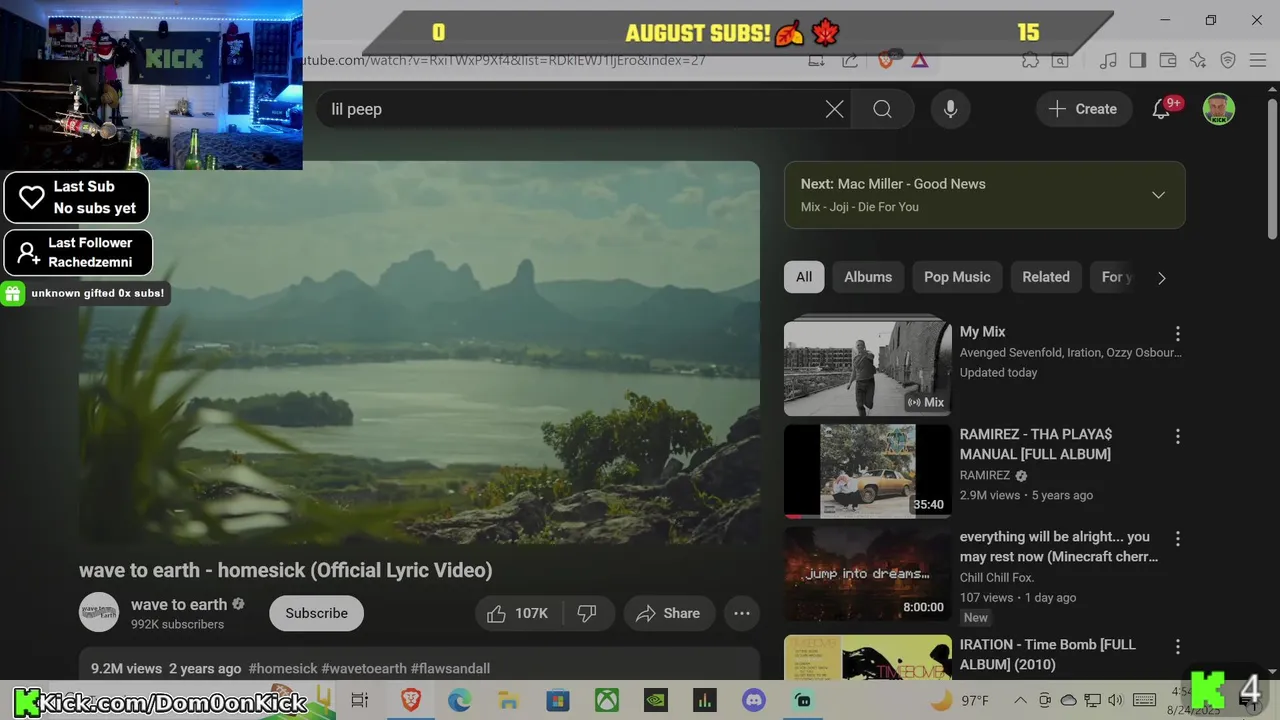
Task: Open Microsoft Edge from the taskbar
Action: coord(459,700)
